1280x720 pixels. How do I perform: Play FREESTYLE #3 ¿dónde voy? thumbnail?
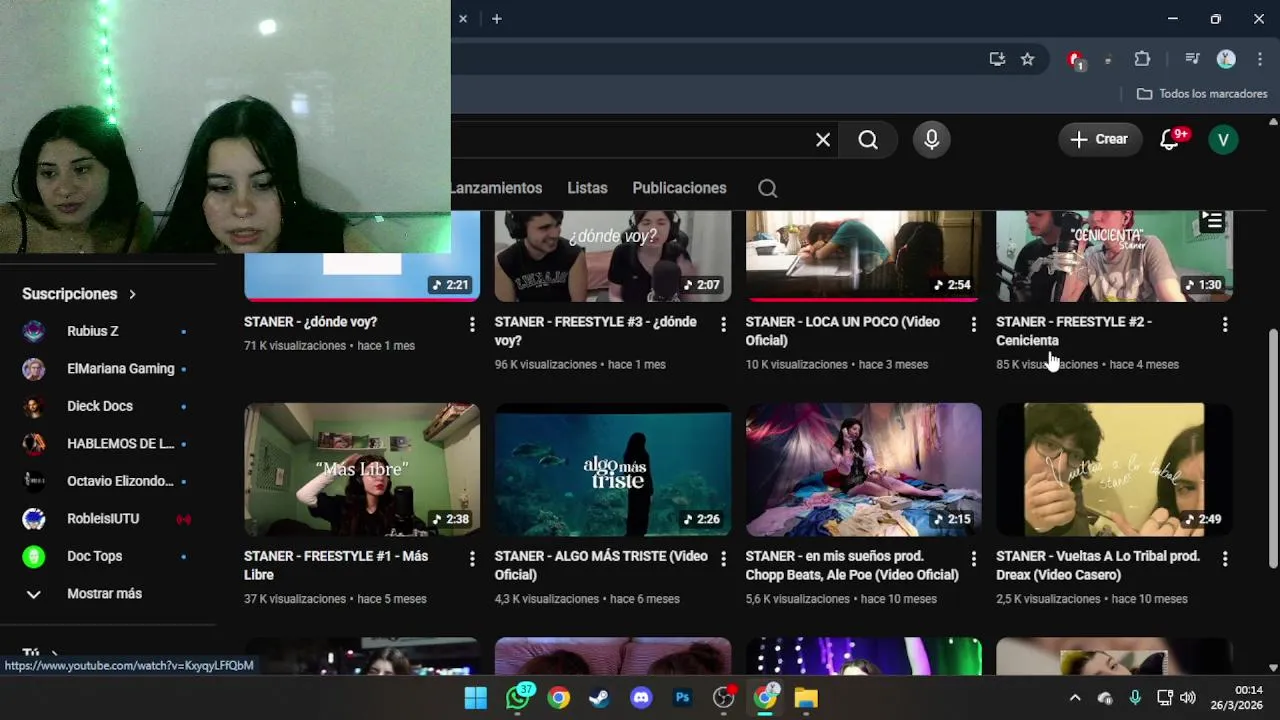pos(613,256)
